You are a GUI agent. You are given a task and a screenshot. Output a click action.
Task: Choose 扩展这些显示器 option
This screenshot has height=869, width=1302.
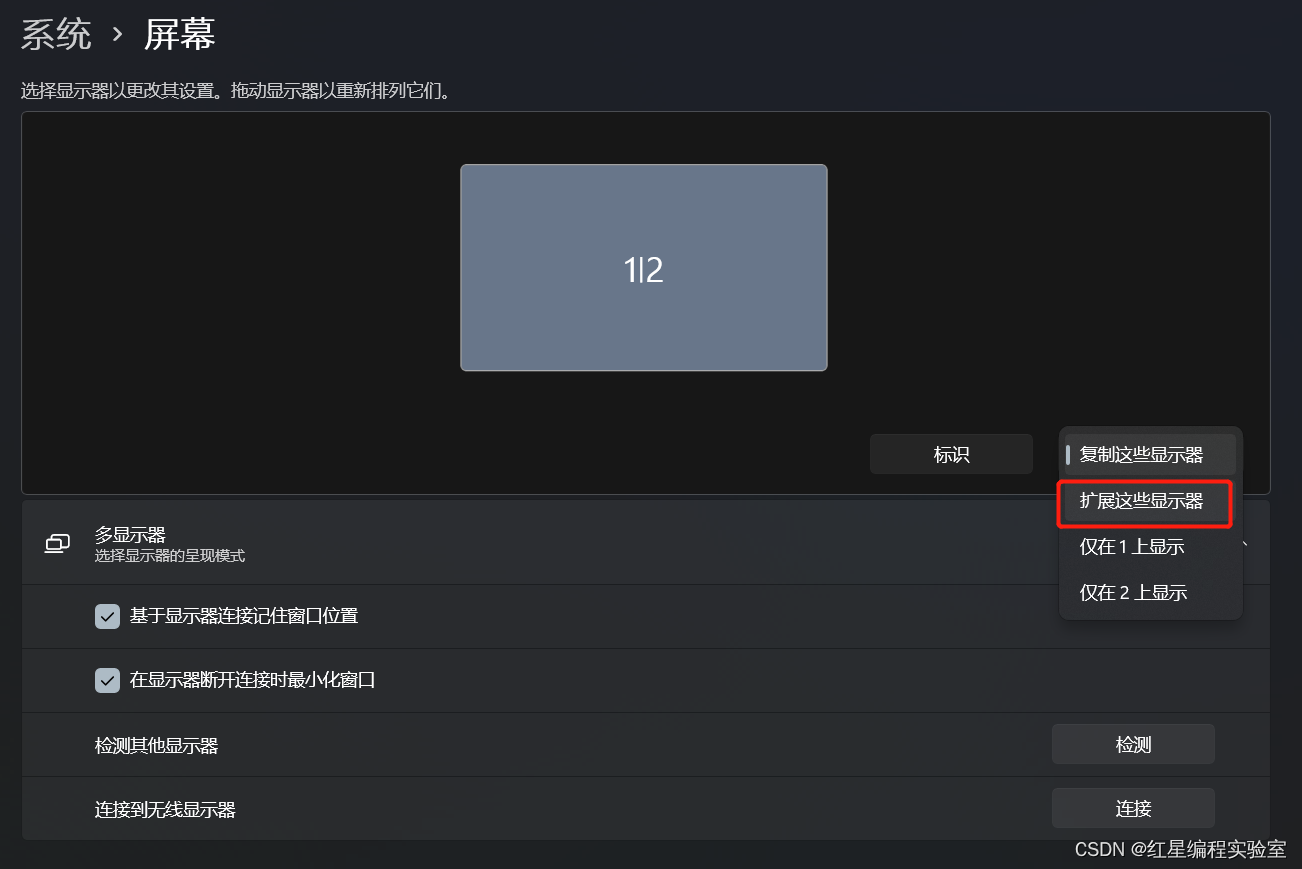[1145, 501]
